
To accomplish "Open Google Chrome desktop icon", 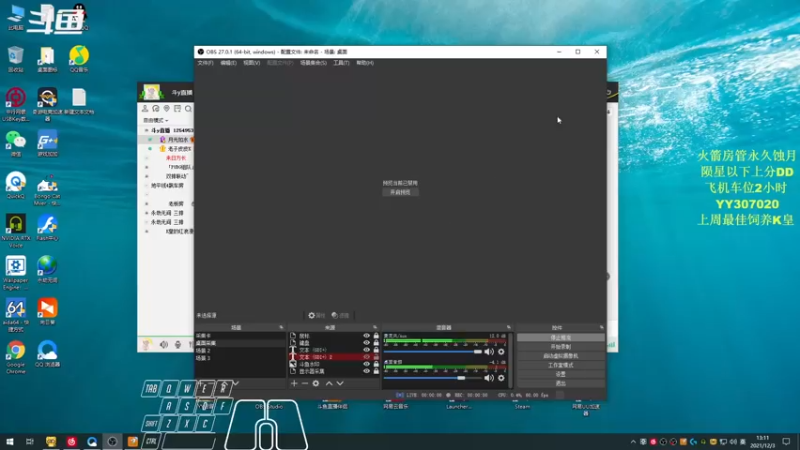I will coord(16,357).
